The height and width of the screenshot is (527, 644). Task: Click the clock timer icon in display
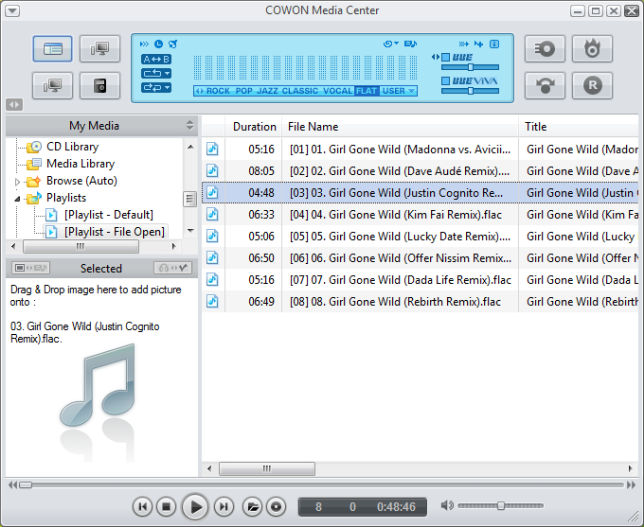(159, 44)
